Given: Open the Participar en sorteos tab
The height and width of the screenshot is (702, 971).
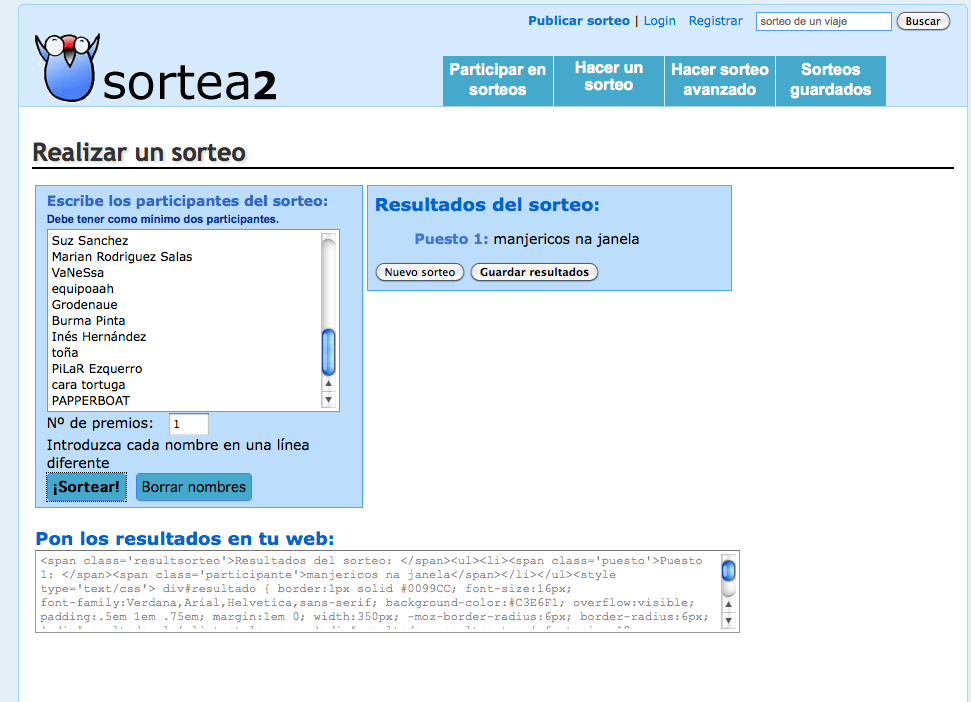Looking at the screenshot, I should point(498,80).
